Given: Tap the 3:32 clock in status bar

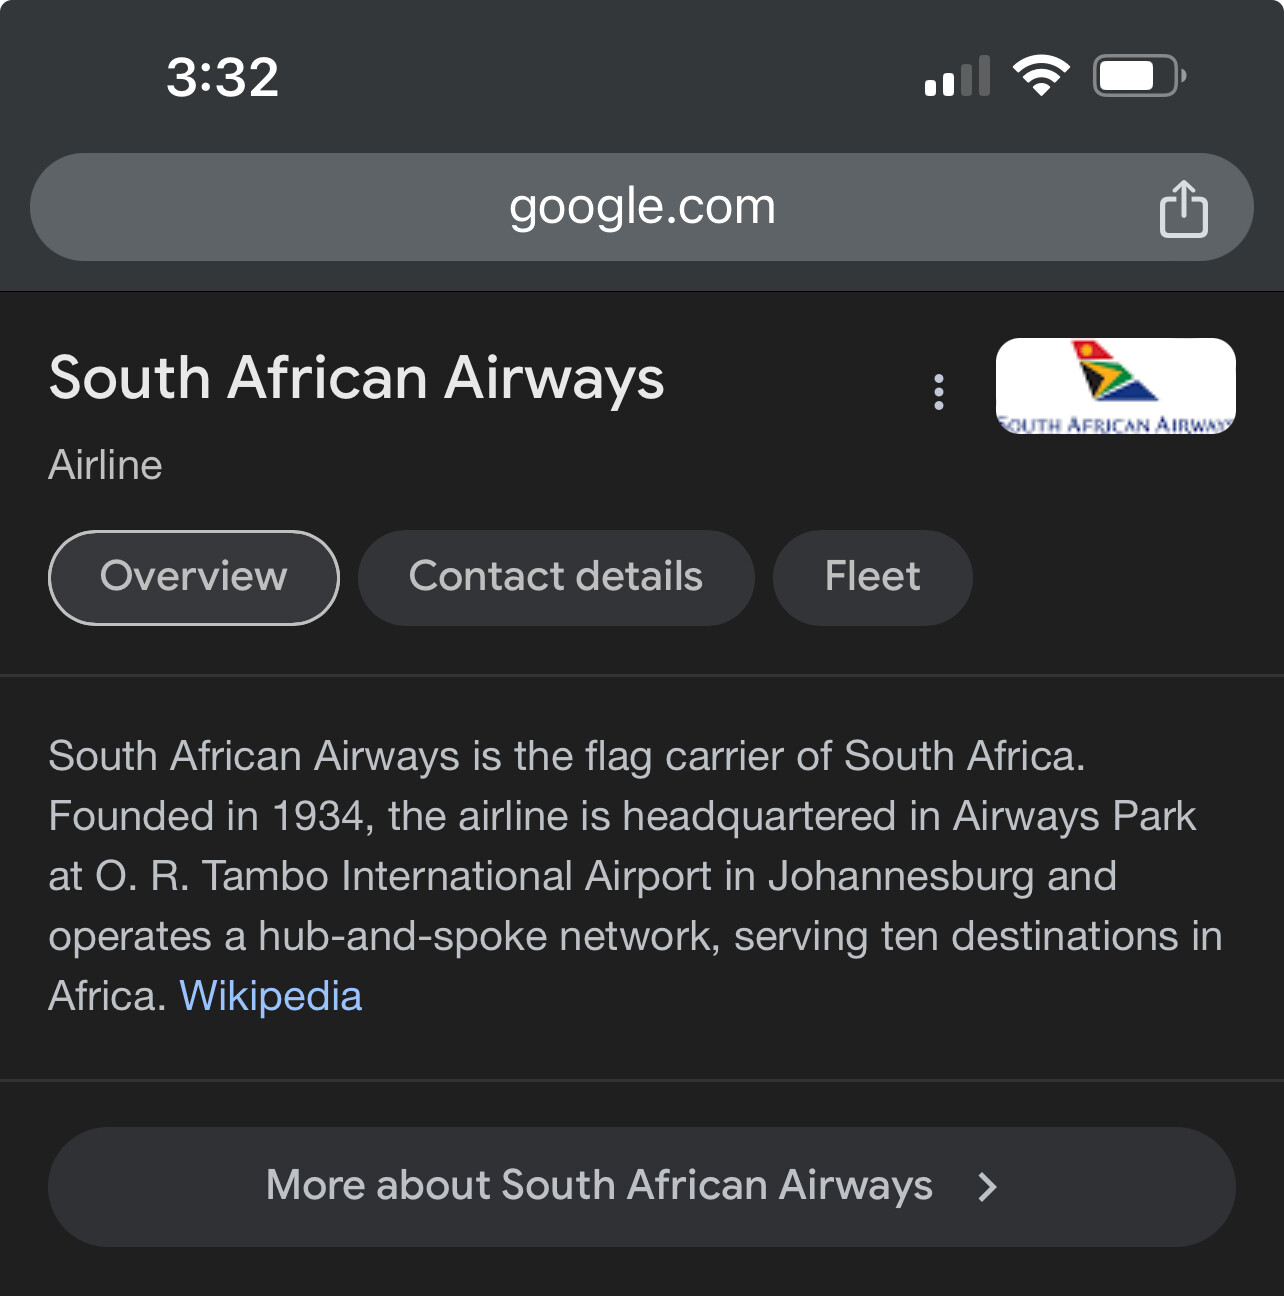Looking at the screenshot, I should [222, 77].
